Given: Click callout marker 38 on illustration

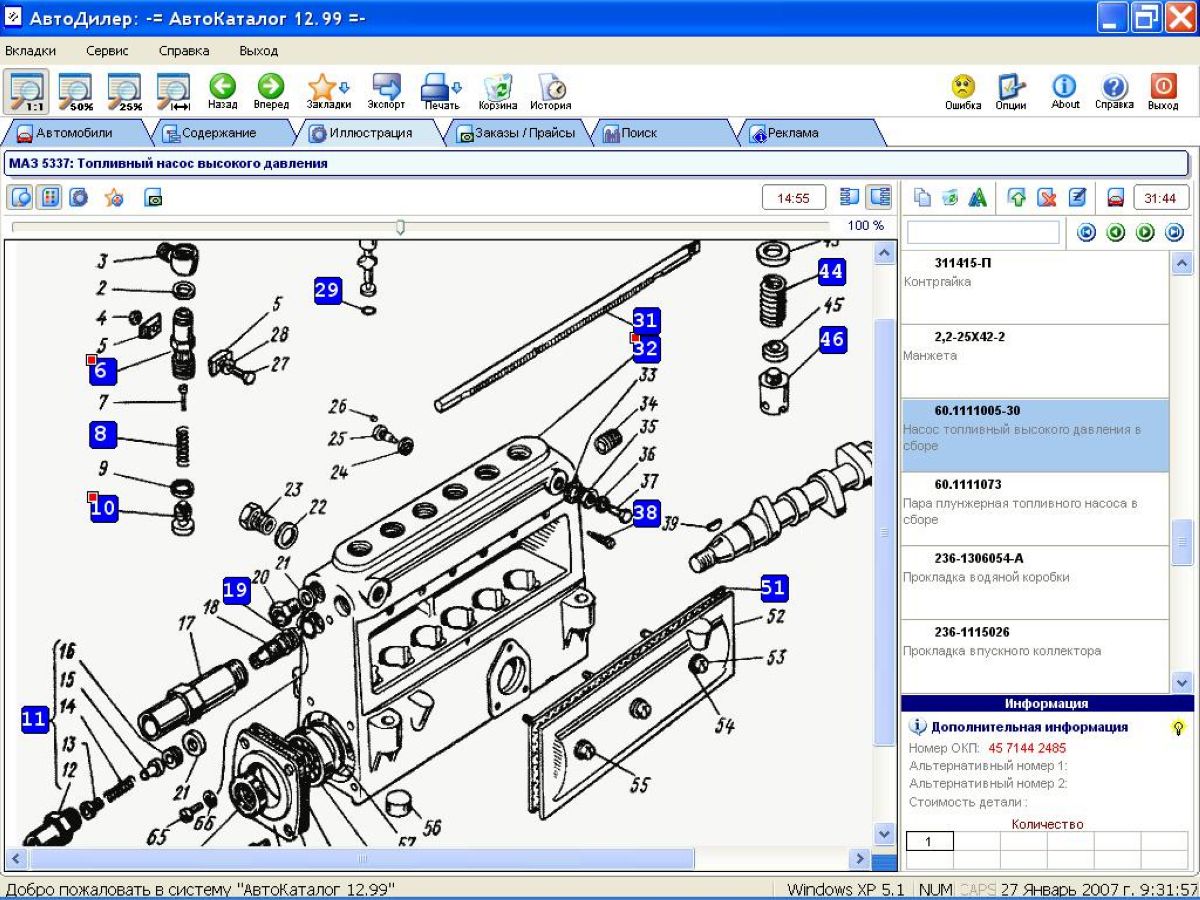Looking at the screenshot, I should pos(646,513).
